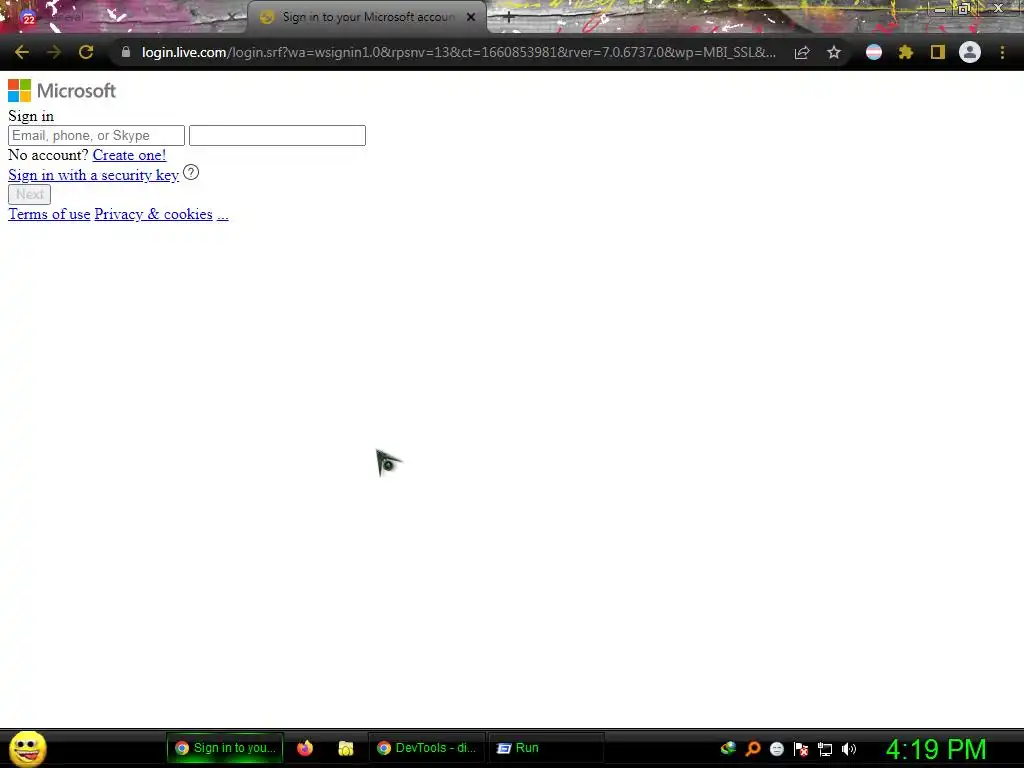
Task: View site security lock information
Action: tap(126, 52)
